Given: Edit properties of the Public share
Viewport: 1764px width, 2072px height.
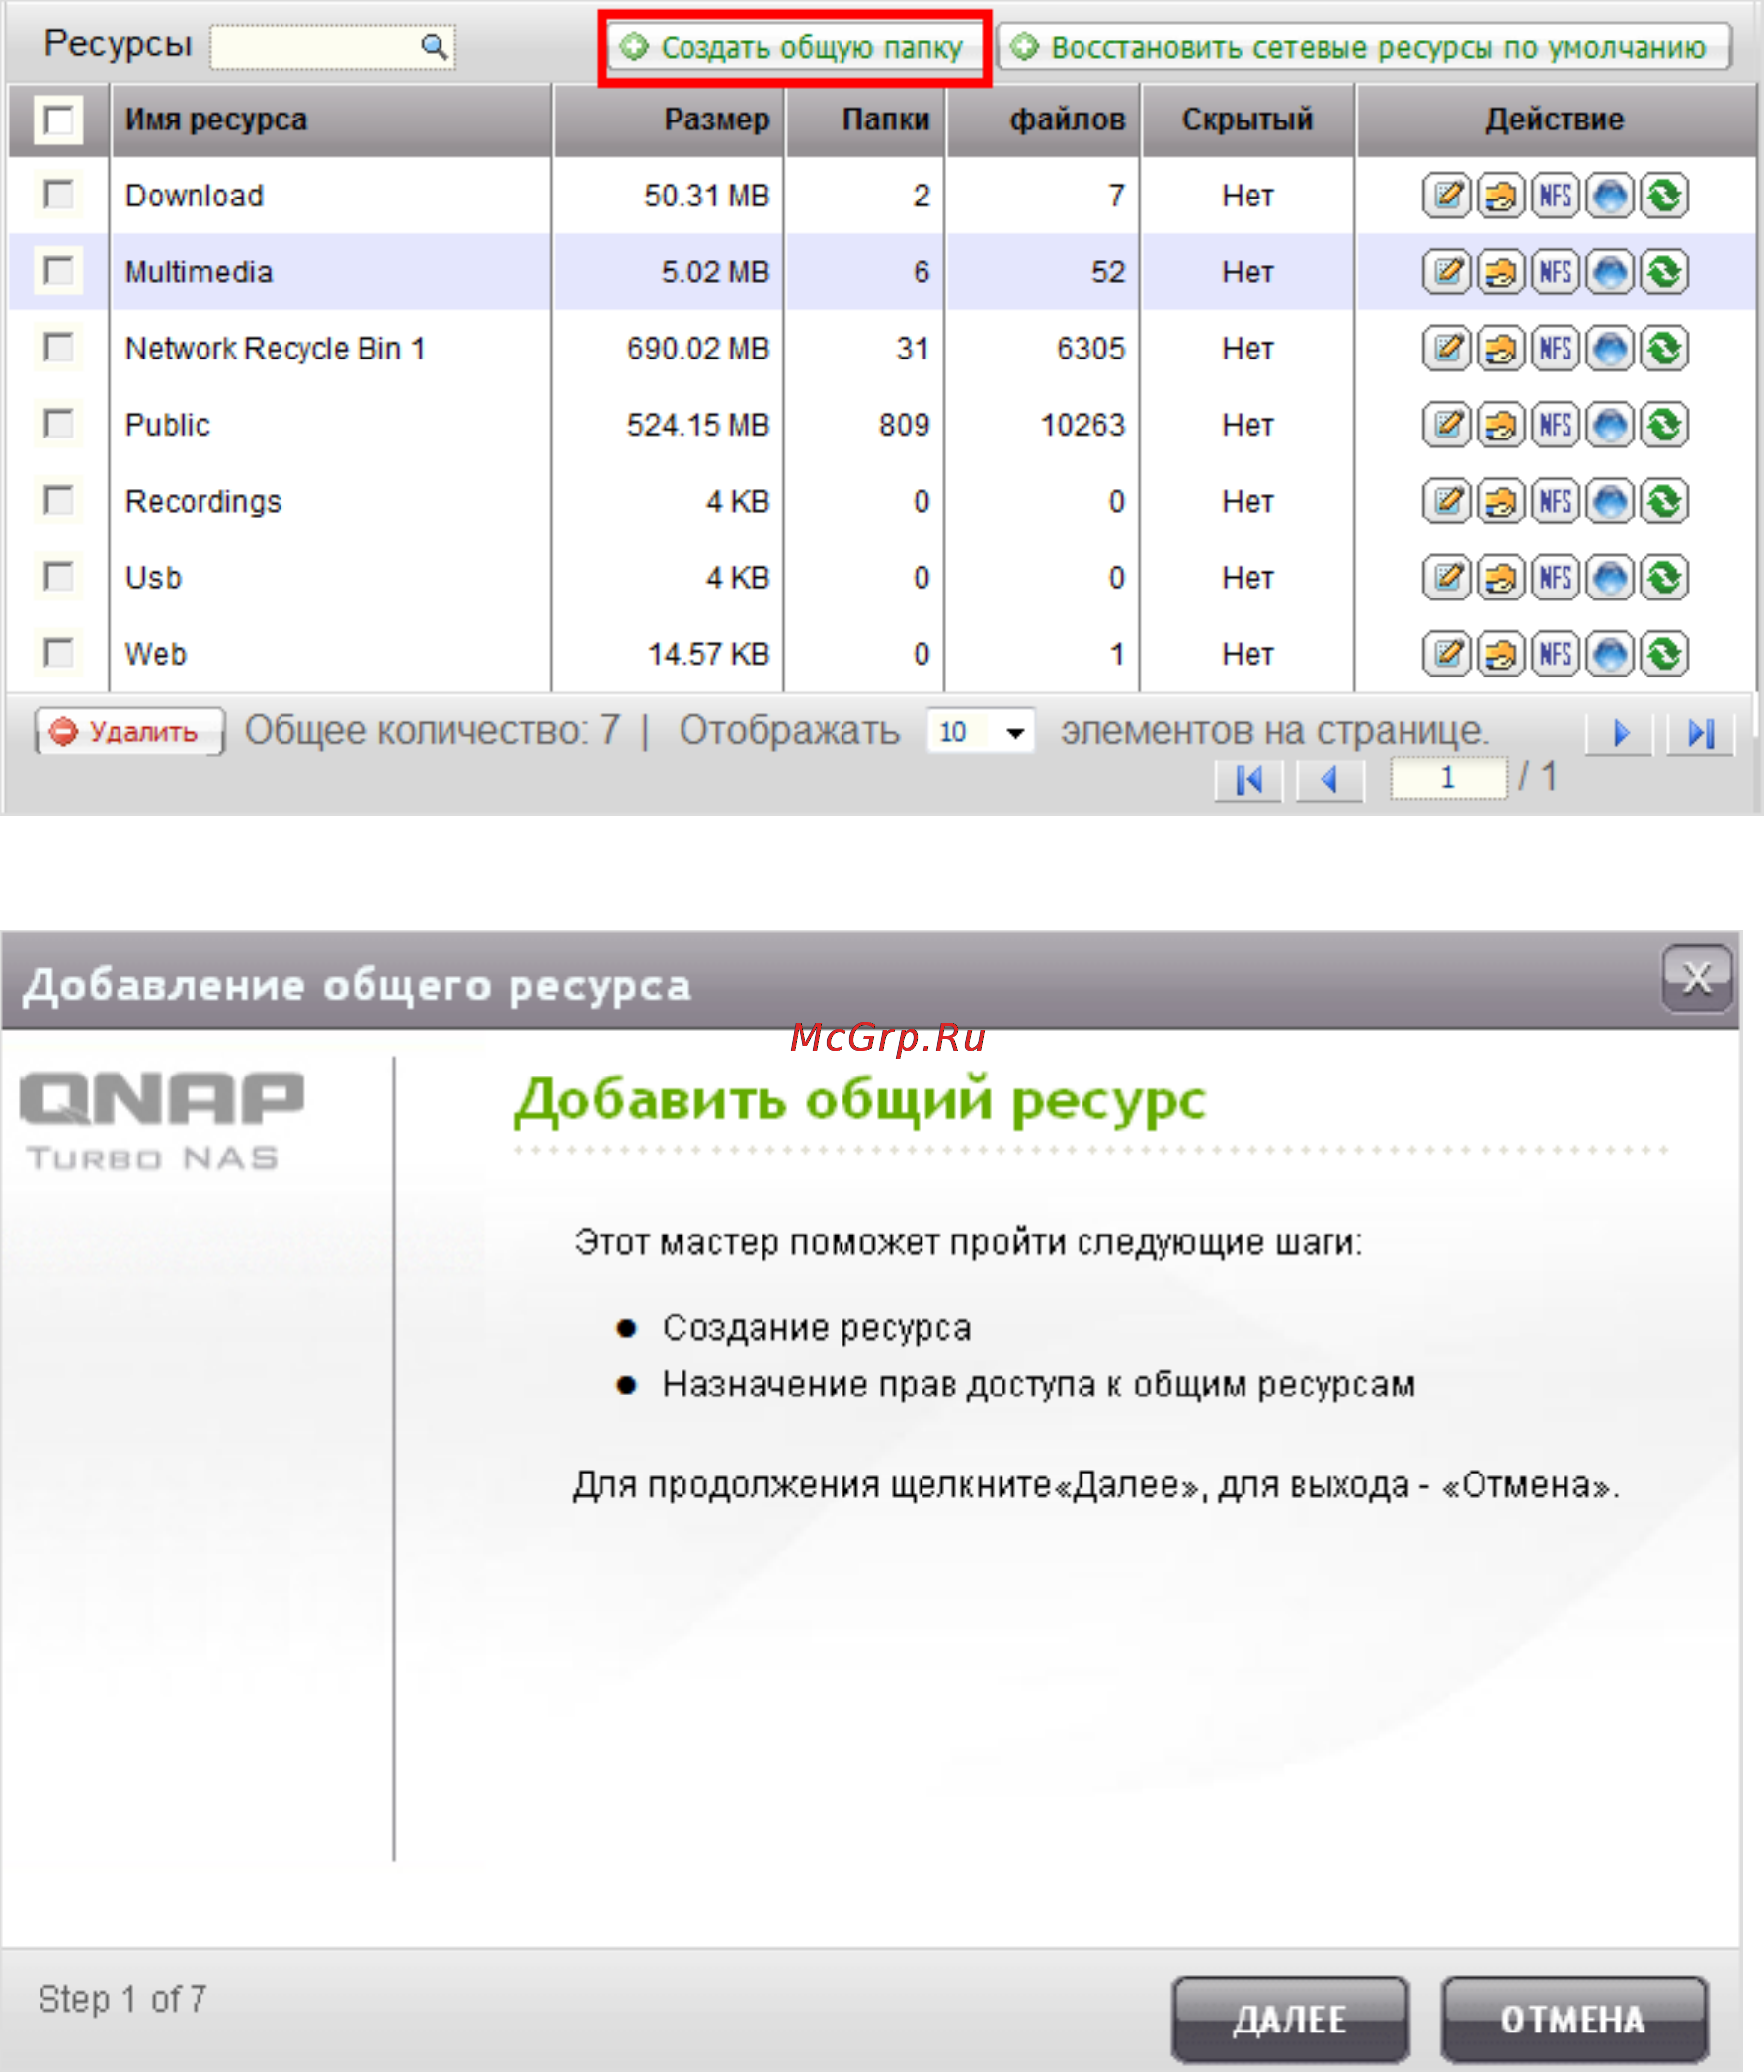Looking at the screenshot, I should (1446, 425).
